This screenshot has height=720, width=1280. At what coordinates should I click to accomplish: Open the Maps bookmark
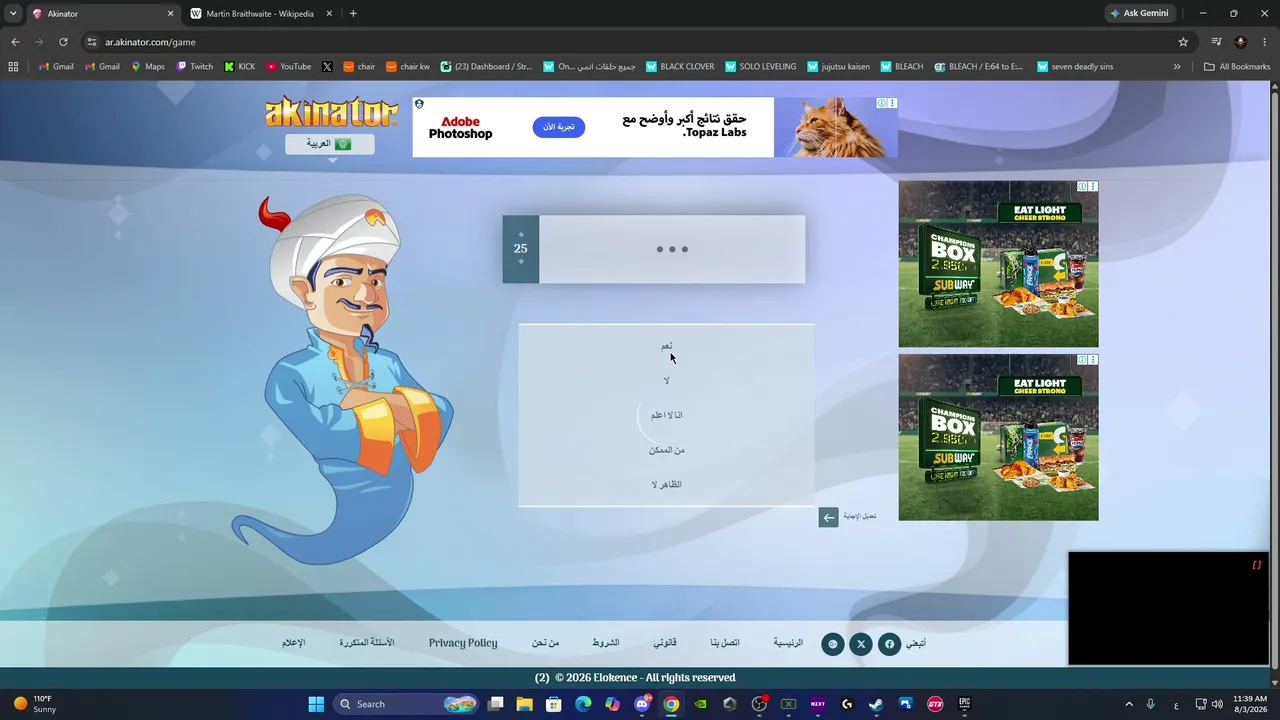pos(148,67)
